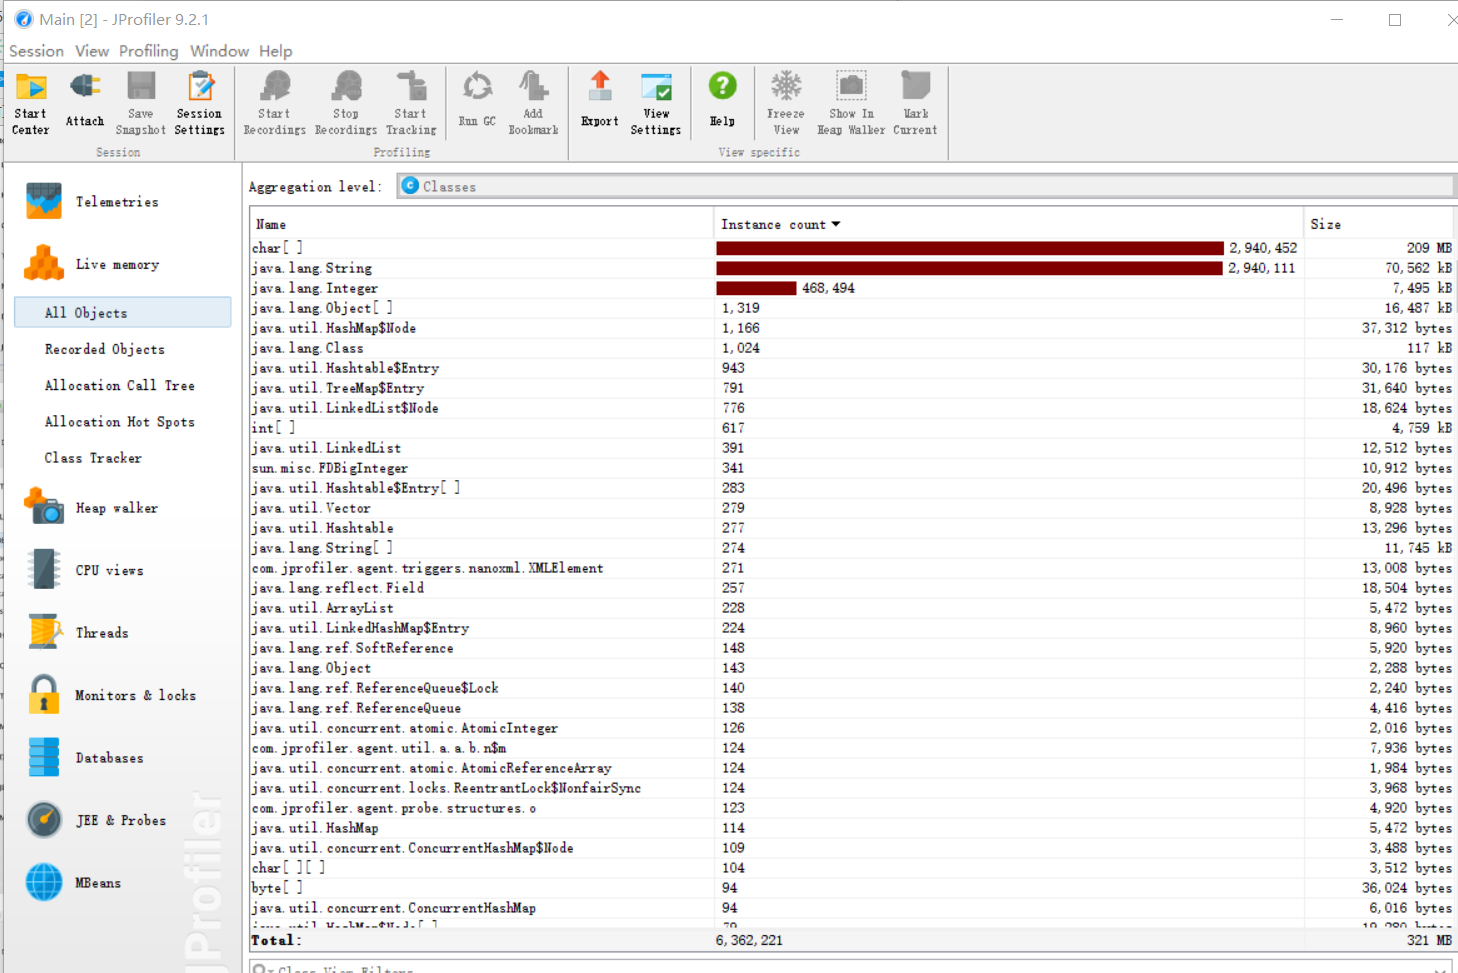
Task: Open the Aggregation level Classes dropdown
Action: click(x=925, y=186)
